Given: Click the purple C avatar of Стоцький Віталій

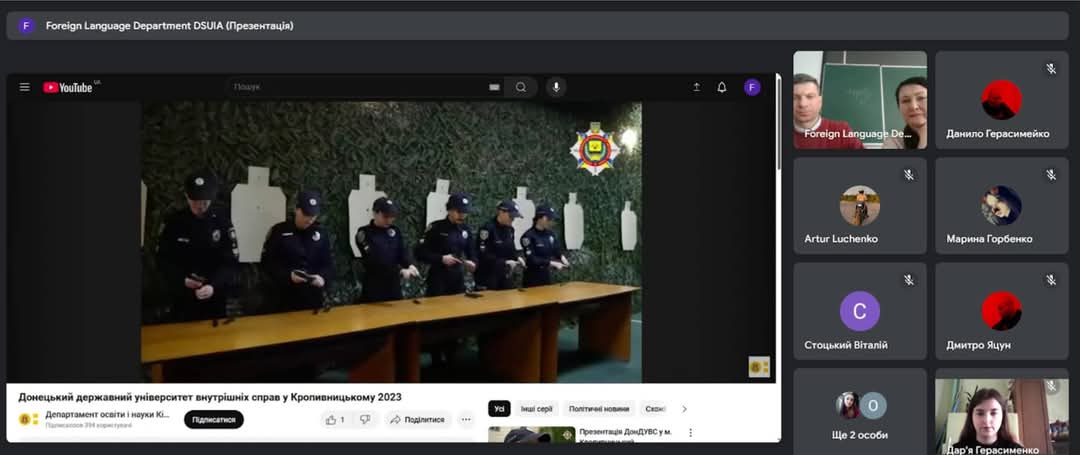Looking at the screenshot, I should [x=860, y=311].
